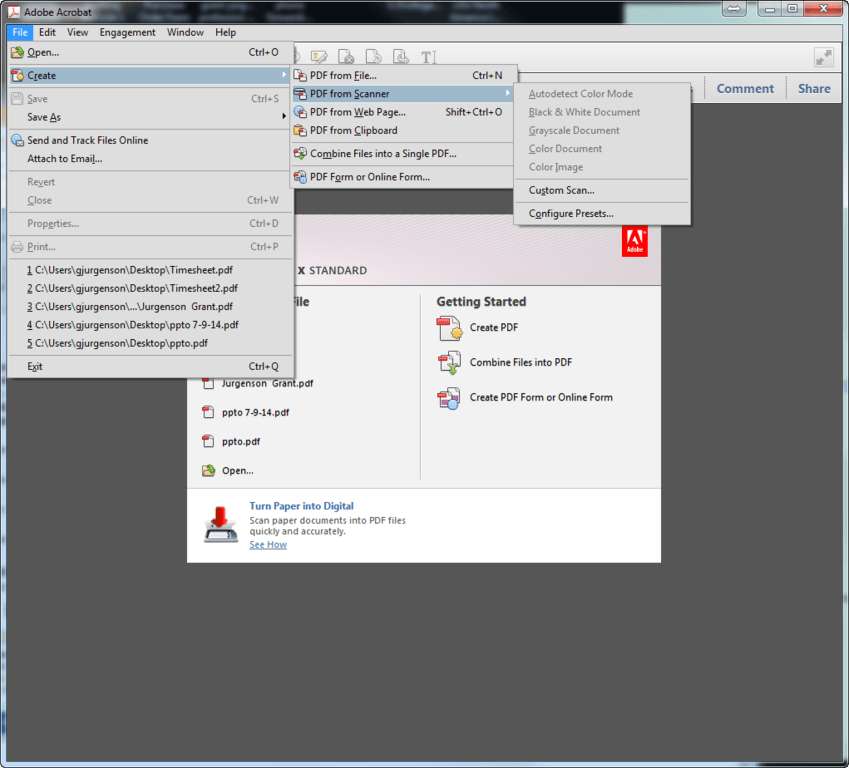Open the Share pane
Image resolution: width=849 pixels, height=768 pixels.
point(814,89)
